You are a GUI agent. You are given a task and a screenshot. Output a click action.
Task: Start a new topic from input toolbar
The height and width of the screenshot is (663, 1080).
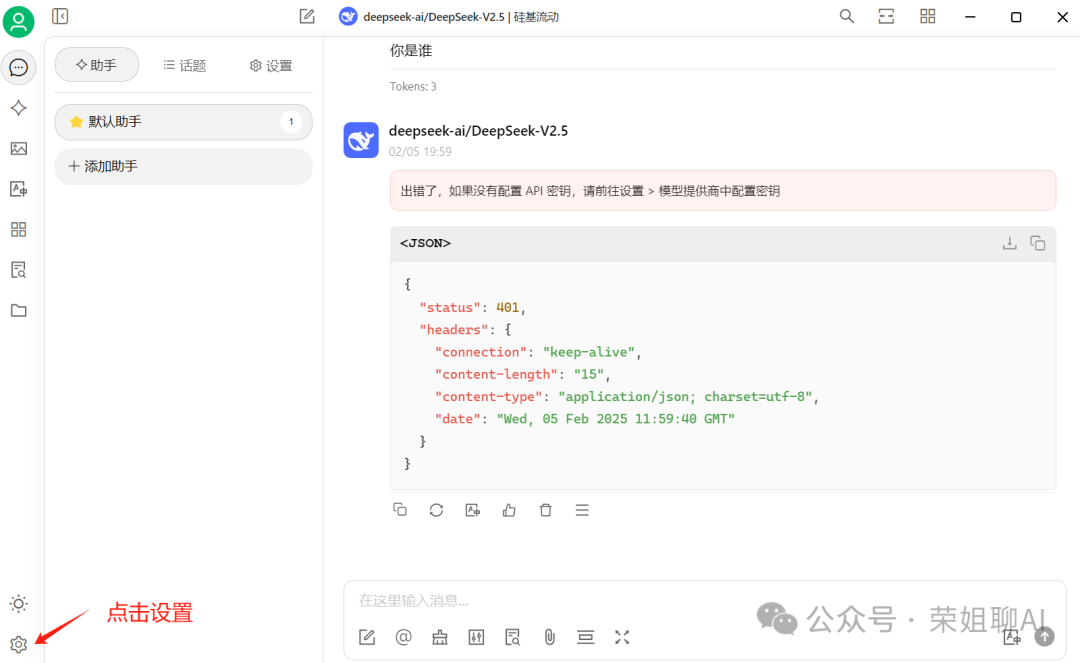[x=367, y=638]
